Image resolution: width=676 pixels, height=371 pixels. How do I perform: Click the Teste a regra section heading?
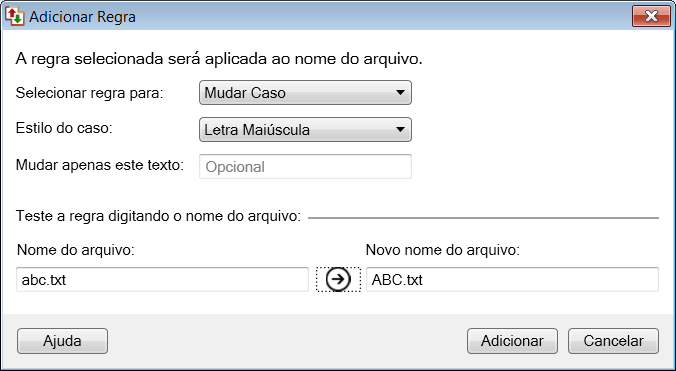158,216
